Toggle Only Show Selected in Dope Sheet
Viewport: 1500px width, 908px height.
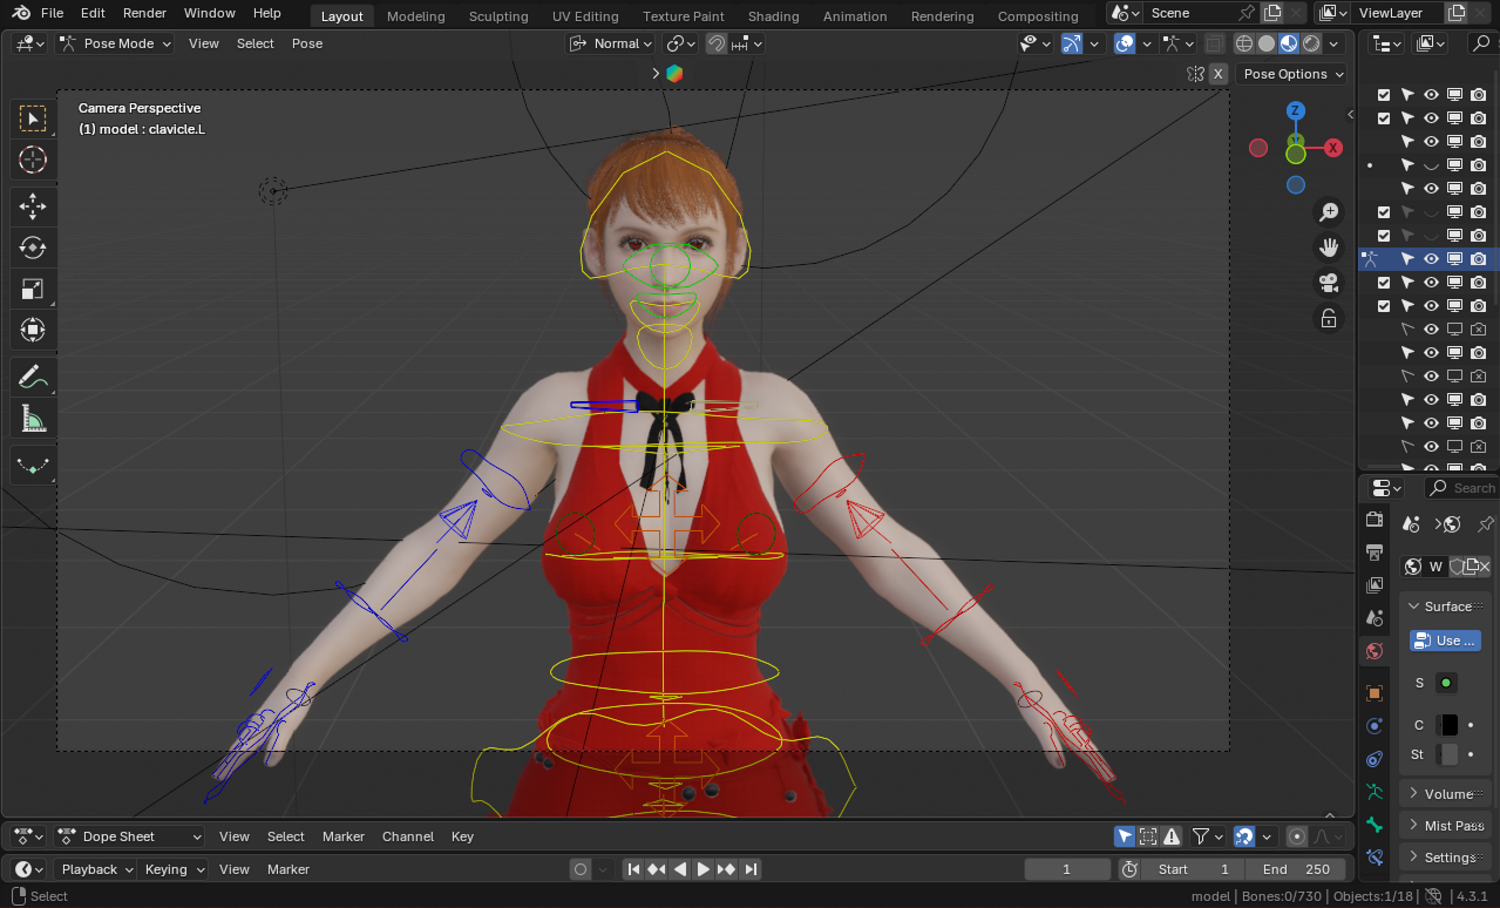pyautogui.click(x=1125, y=837)
